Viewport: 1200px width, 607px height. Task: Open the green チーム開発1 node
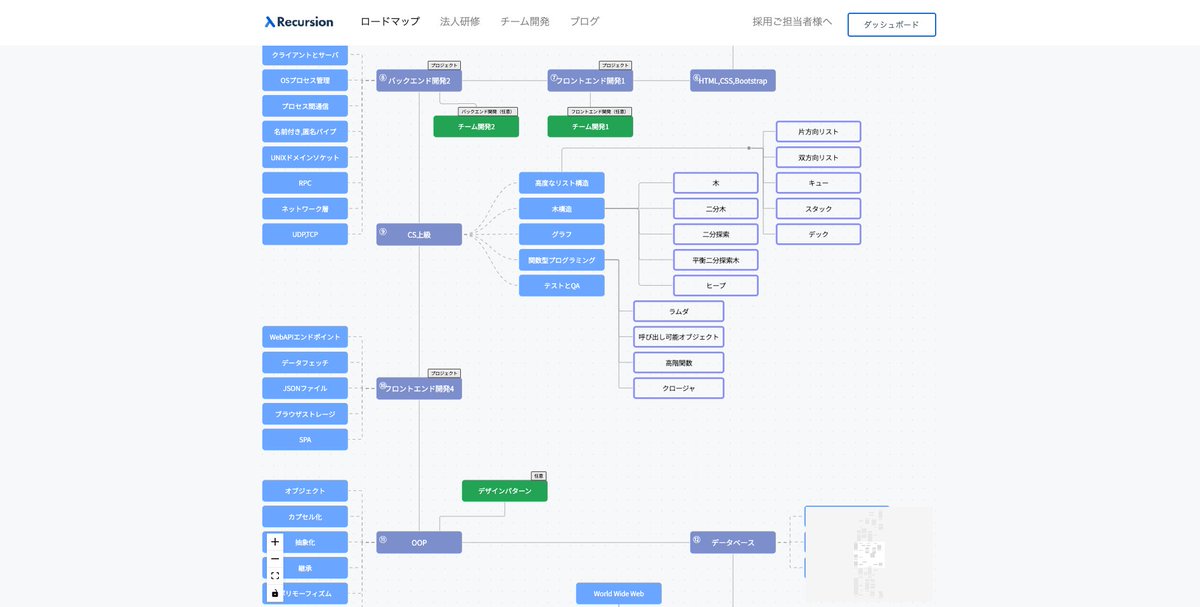[590, 127]
